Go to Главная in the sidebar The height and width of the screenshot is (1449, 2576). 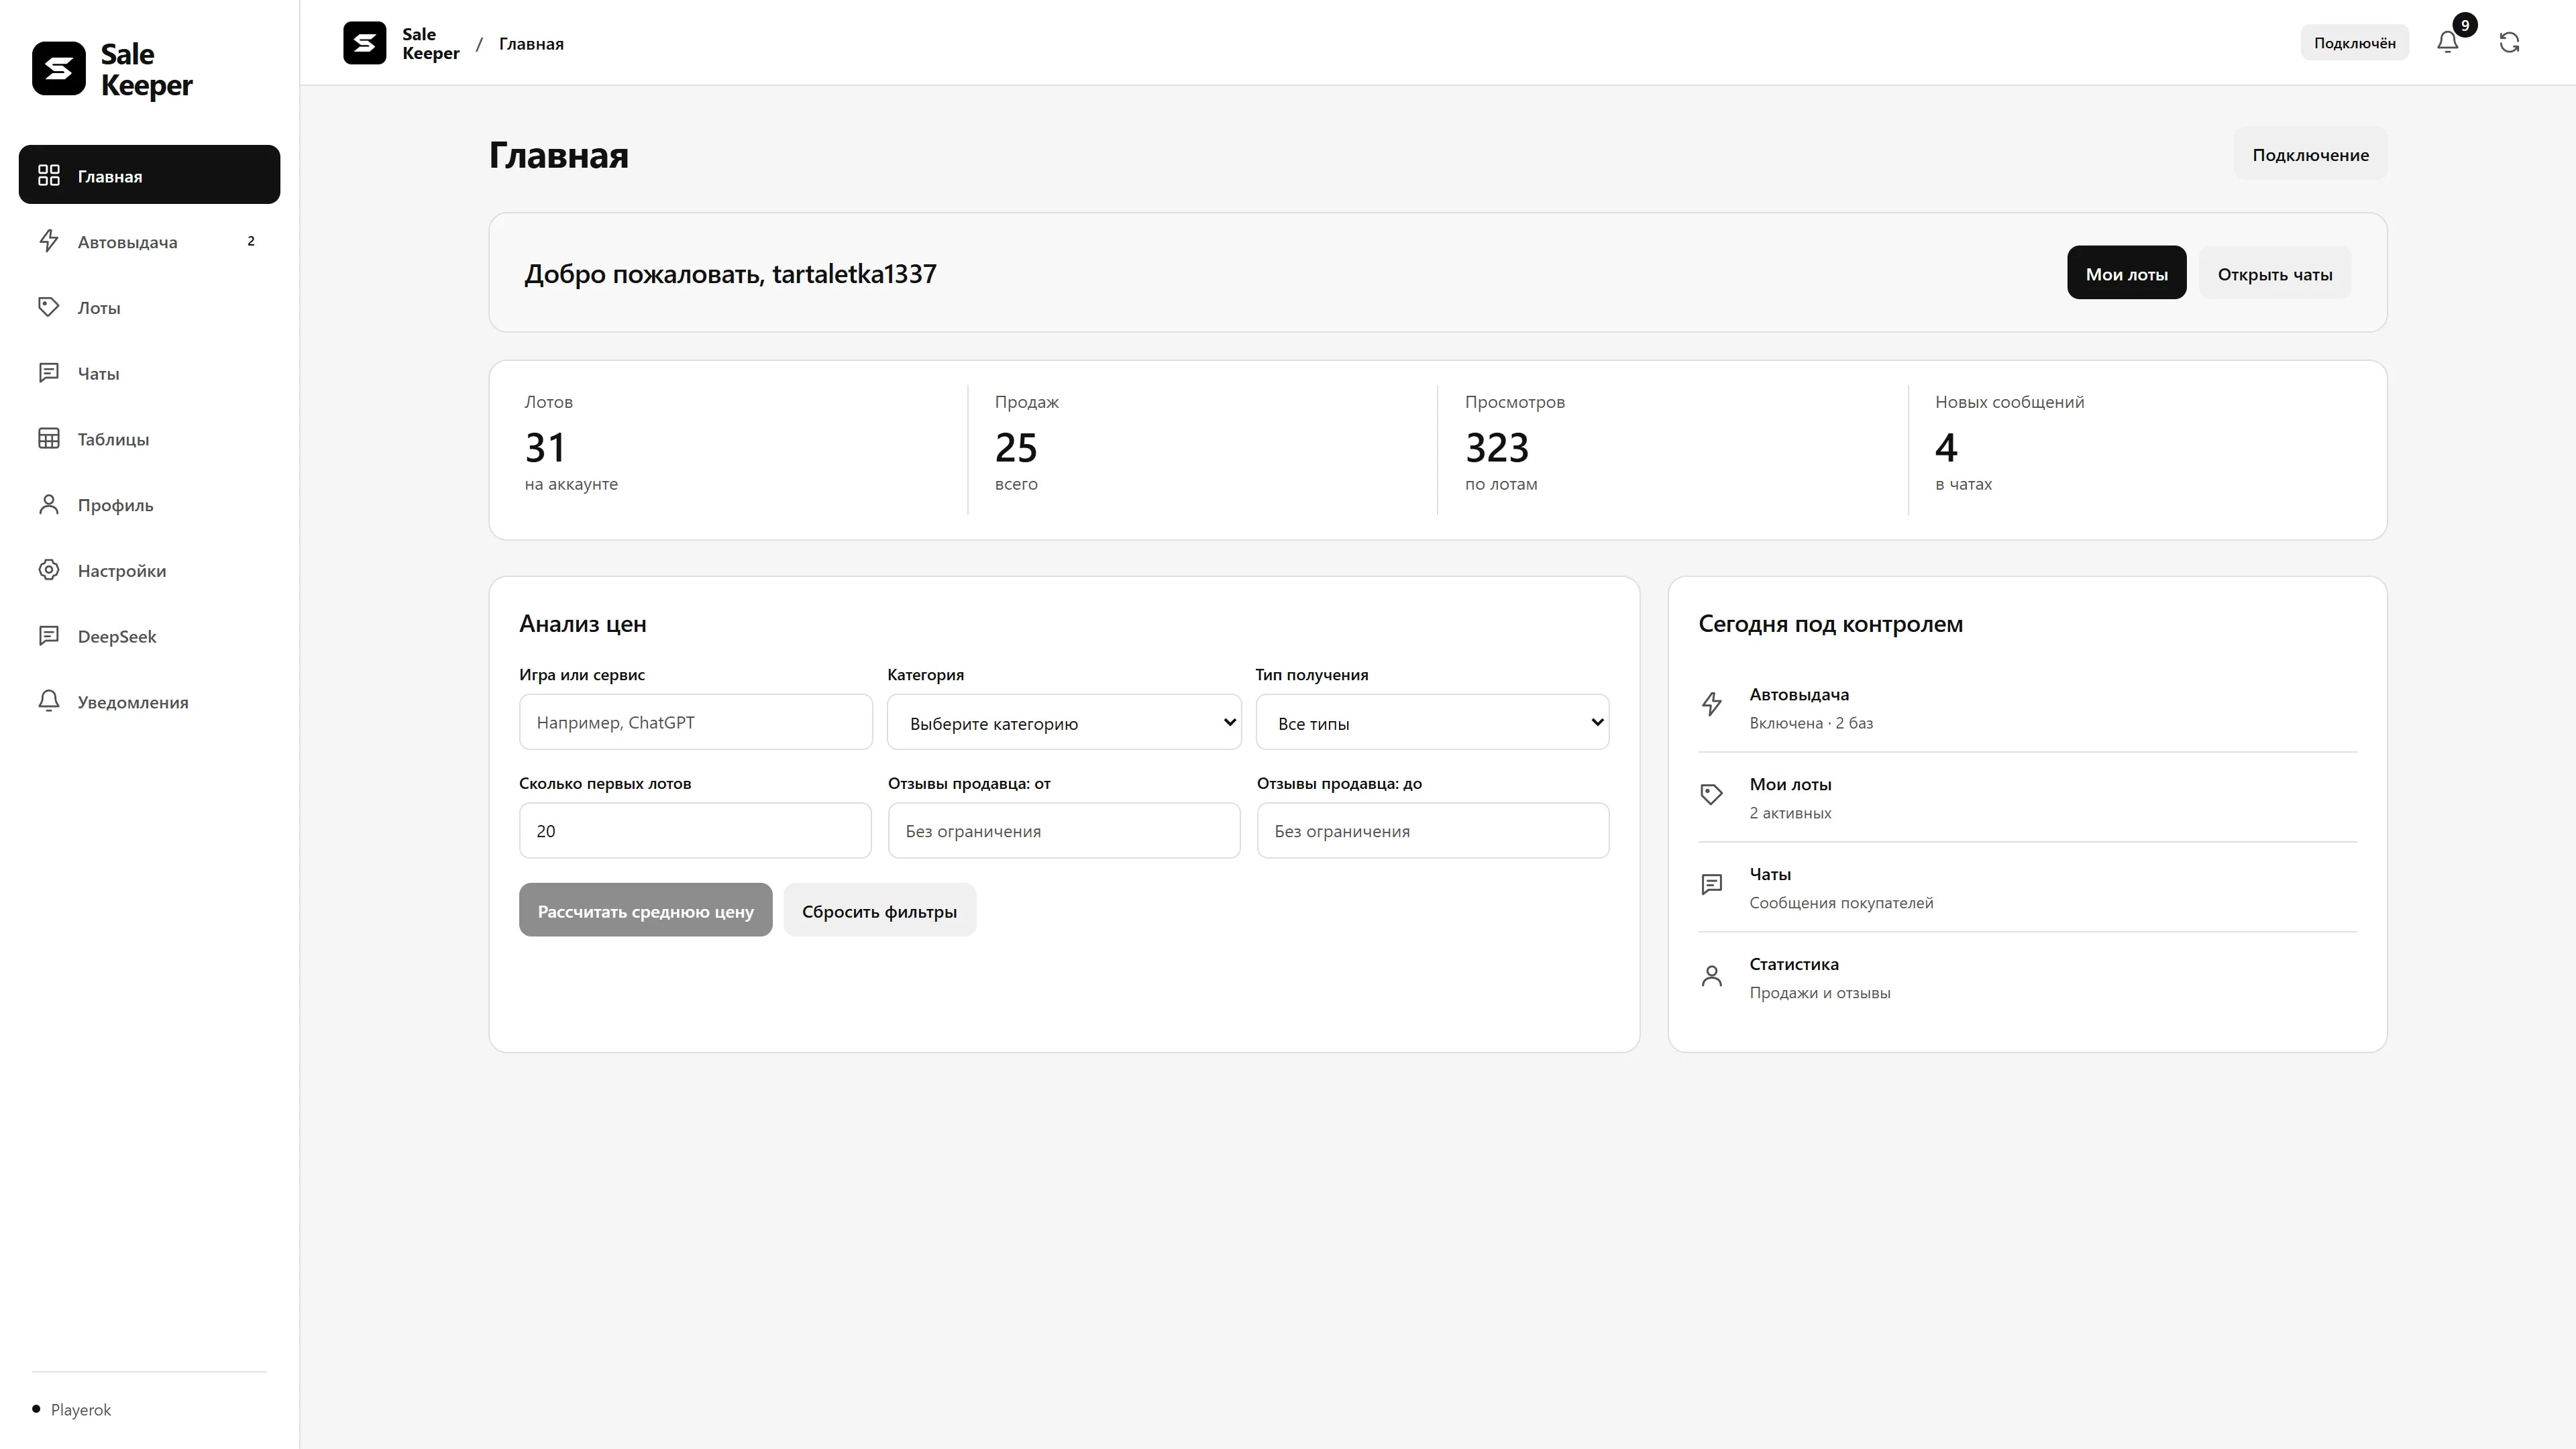pyautogui.click(x=150, y=175)
